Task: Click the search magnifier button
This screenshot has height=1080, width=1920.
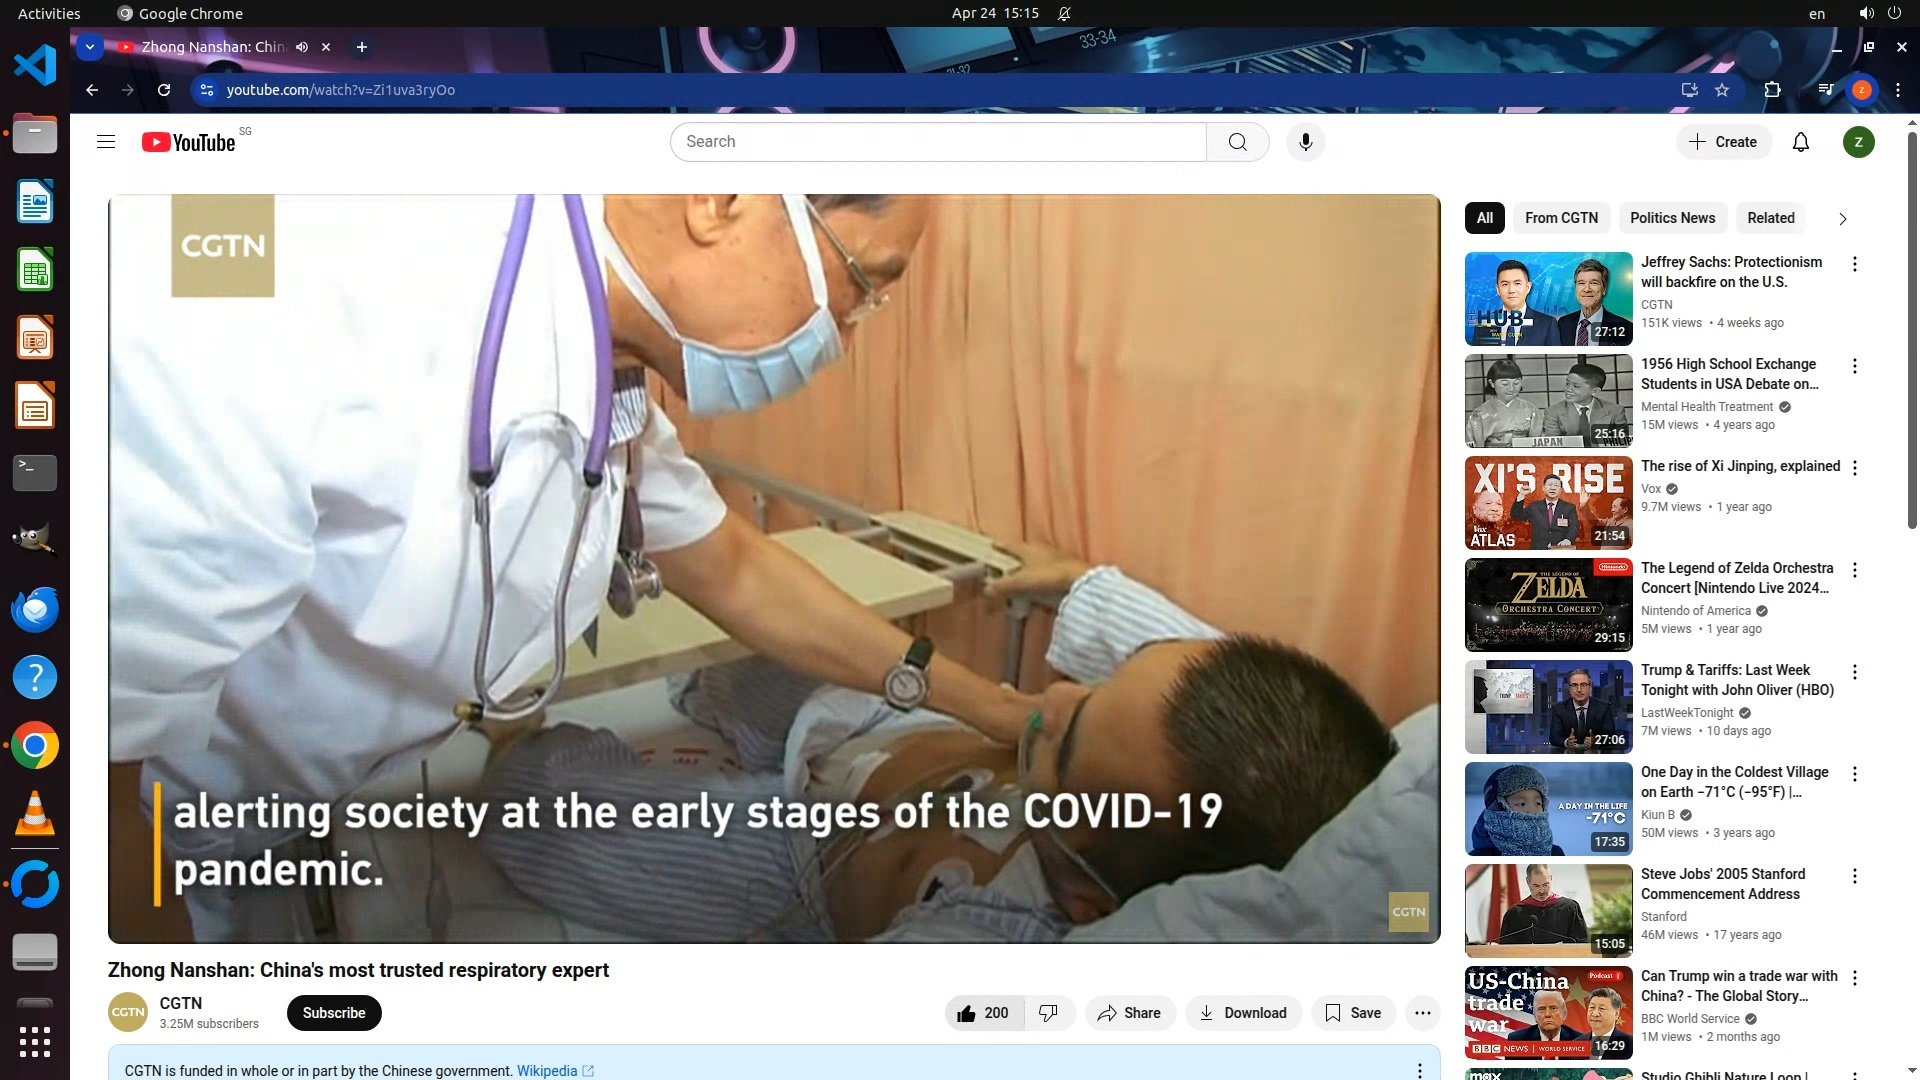Action: point(1237,142)
